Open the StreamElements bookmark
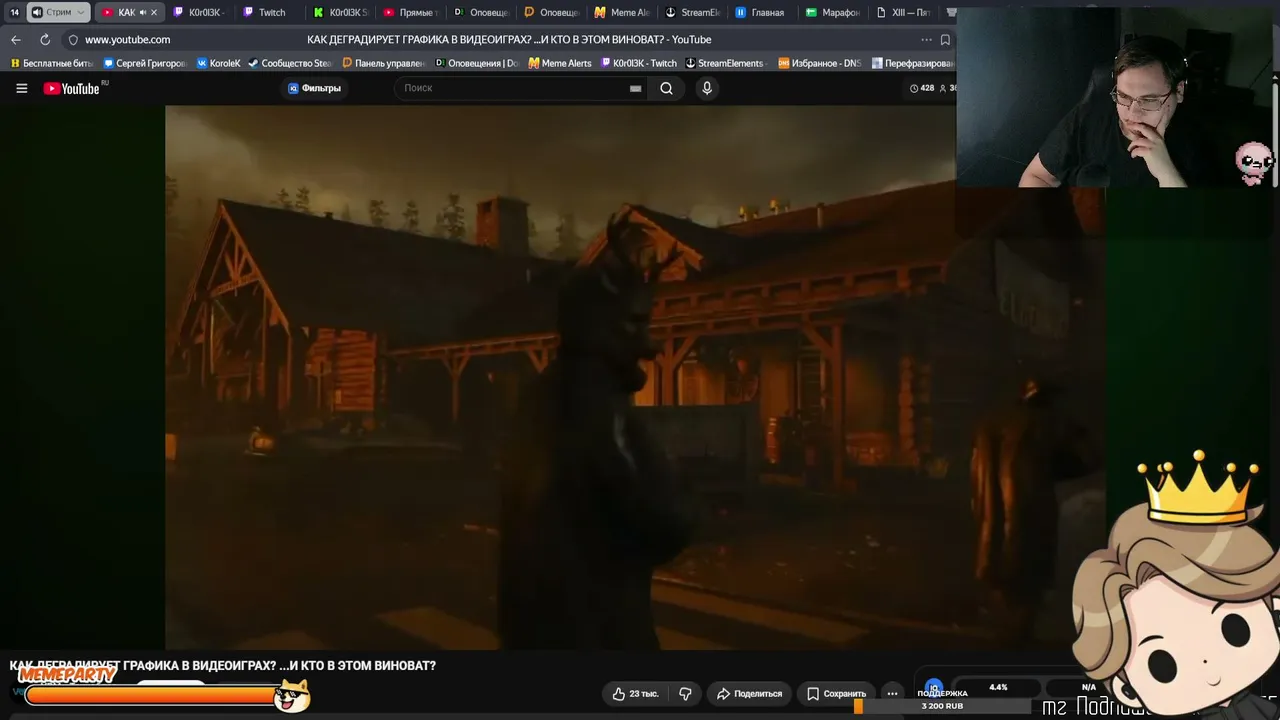This screenshot has height=720, width=1280. 724,63
